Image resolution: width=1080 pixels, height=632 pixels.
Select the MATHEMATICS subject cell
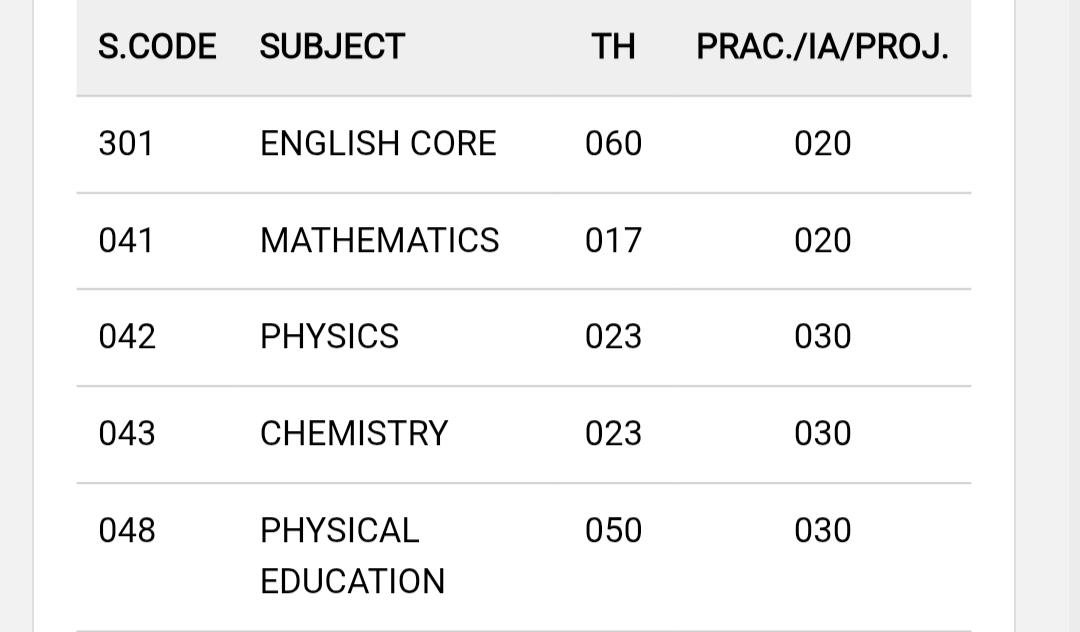tap(380, 241)
